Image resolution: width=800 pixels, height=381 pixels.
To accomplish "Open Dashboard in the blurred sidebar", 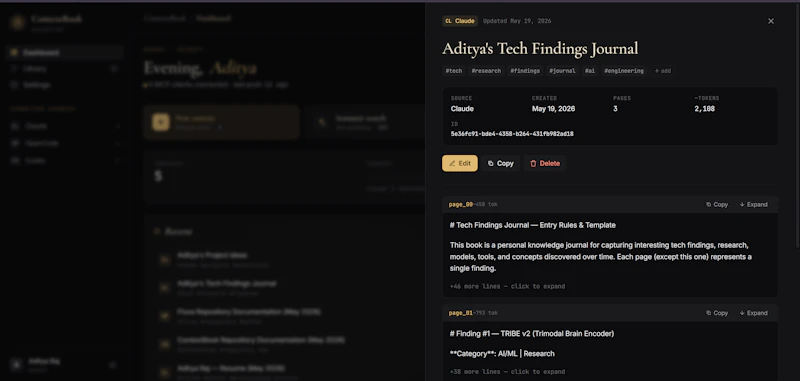I will click(x=64, y=53).
